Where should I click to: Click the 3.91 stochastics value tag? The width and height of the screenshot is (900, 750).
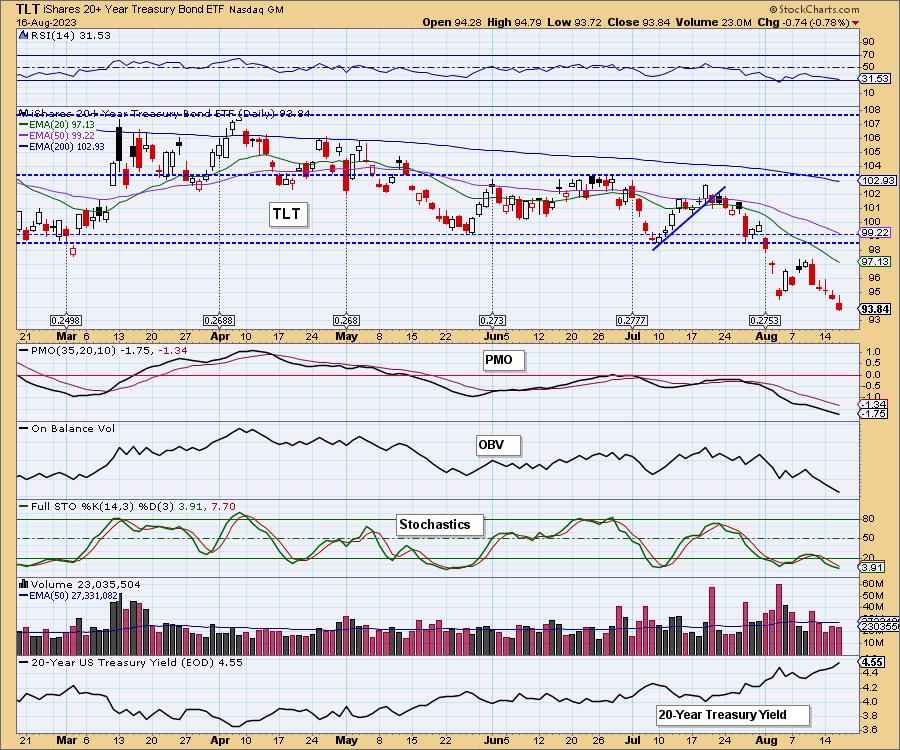pos(872,568)
